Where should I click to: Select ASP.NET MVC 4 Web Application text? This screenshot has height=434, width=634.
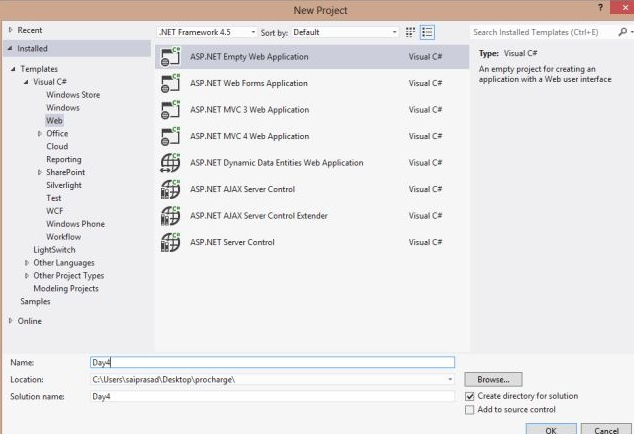tap(249, 136)
